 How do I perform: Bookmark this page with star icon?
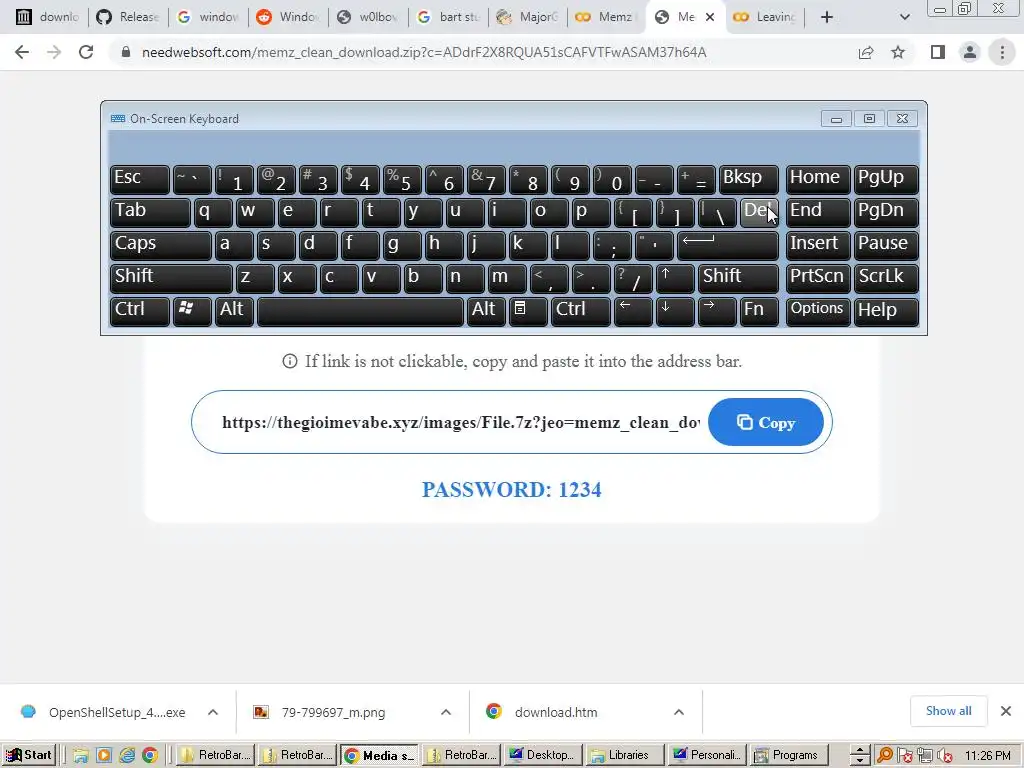tap(898, 52)
